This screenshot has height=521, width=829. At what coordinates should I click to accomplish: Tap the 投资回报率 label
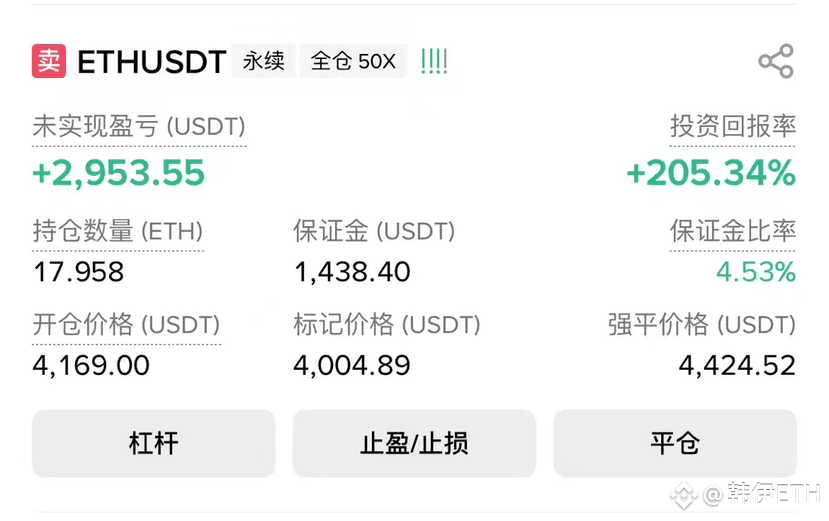click(733, 126)
